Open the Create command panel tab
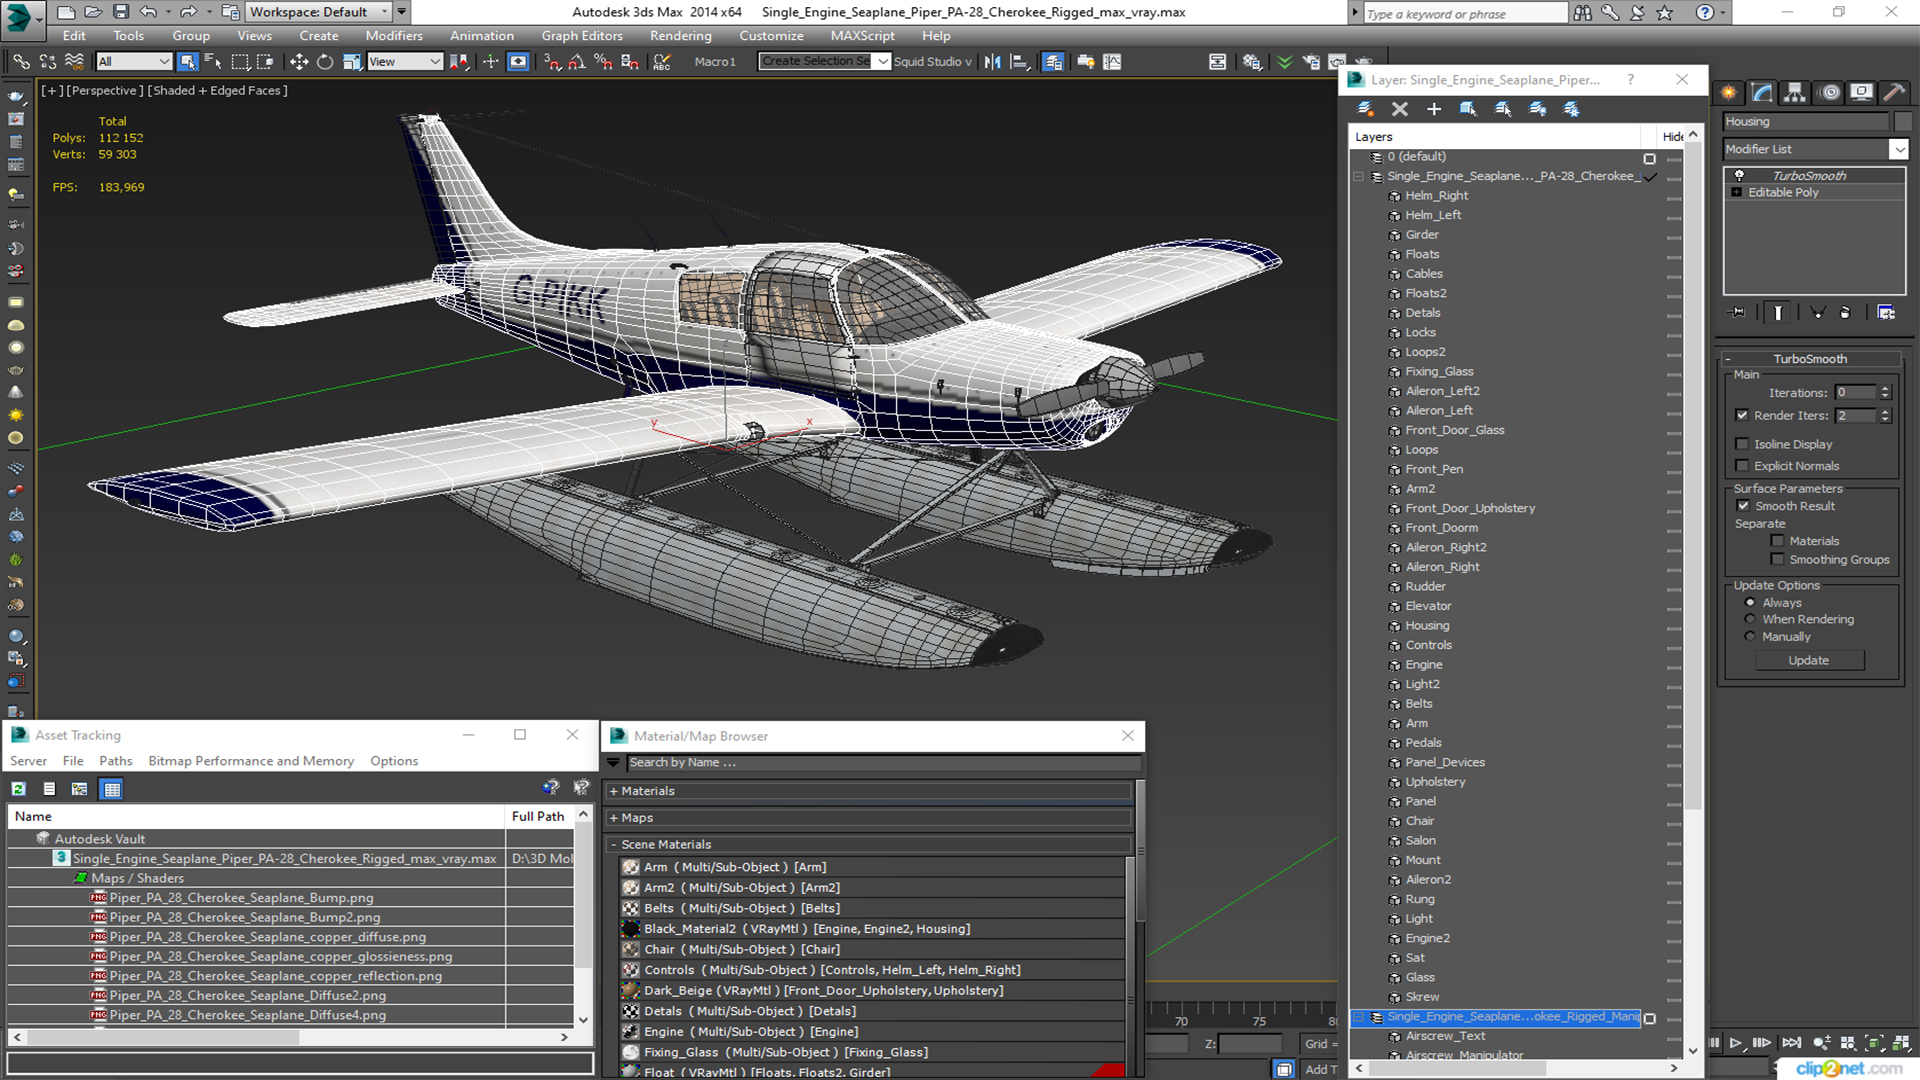This screenshot has height=1080, width=1920. [x=1729, y=92]
